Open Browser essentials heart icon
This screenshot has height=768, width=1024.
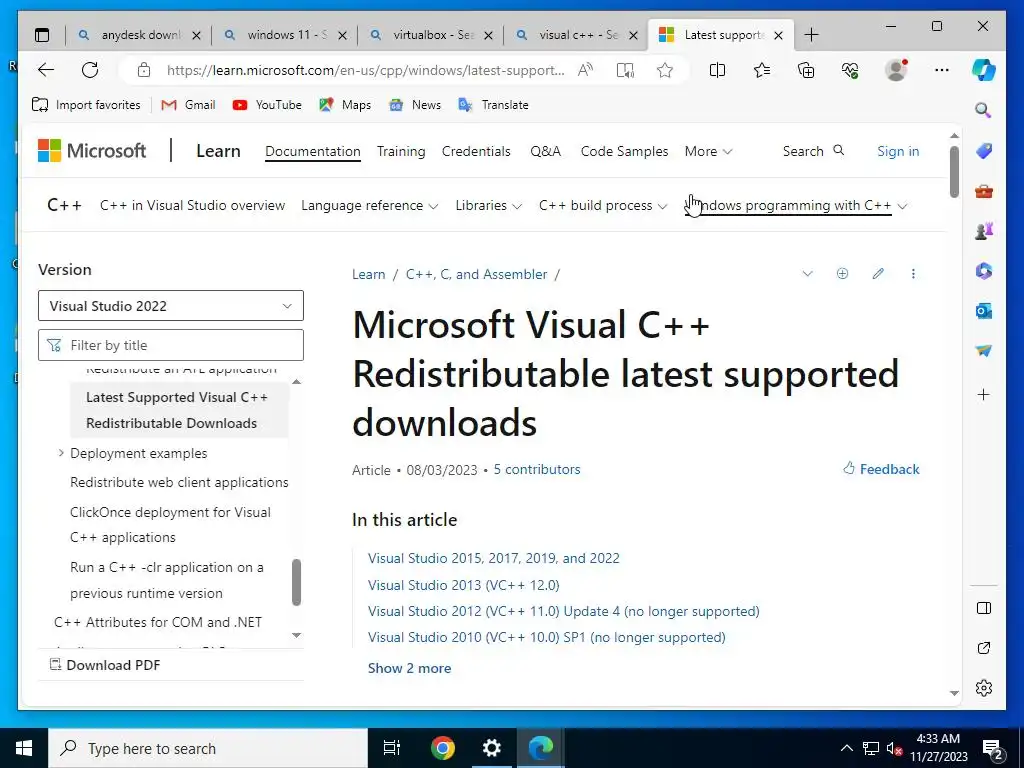(x=850, y=70)
